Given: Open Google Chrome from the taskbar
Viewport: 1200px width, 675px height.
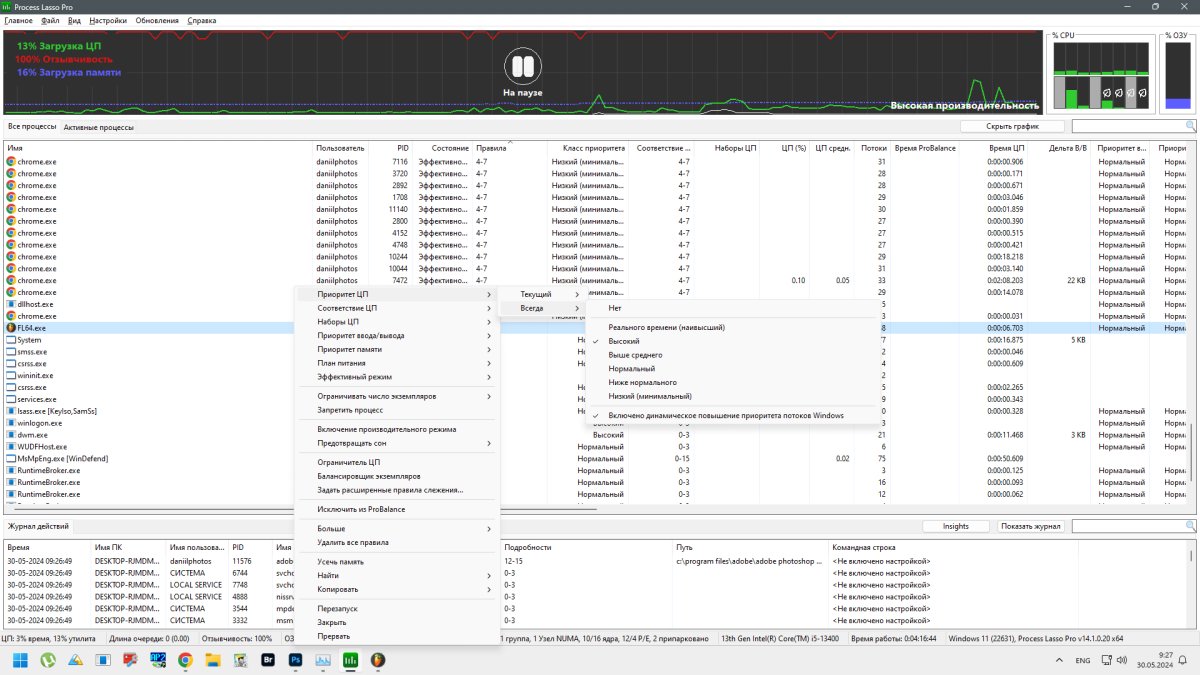Looking at the screenshot, I should tap(185, 660).
